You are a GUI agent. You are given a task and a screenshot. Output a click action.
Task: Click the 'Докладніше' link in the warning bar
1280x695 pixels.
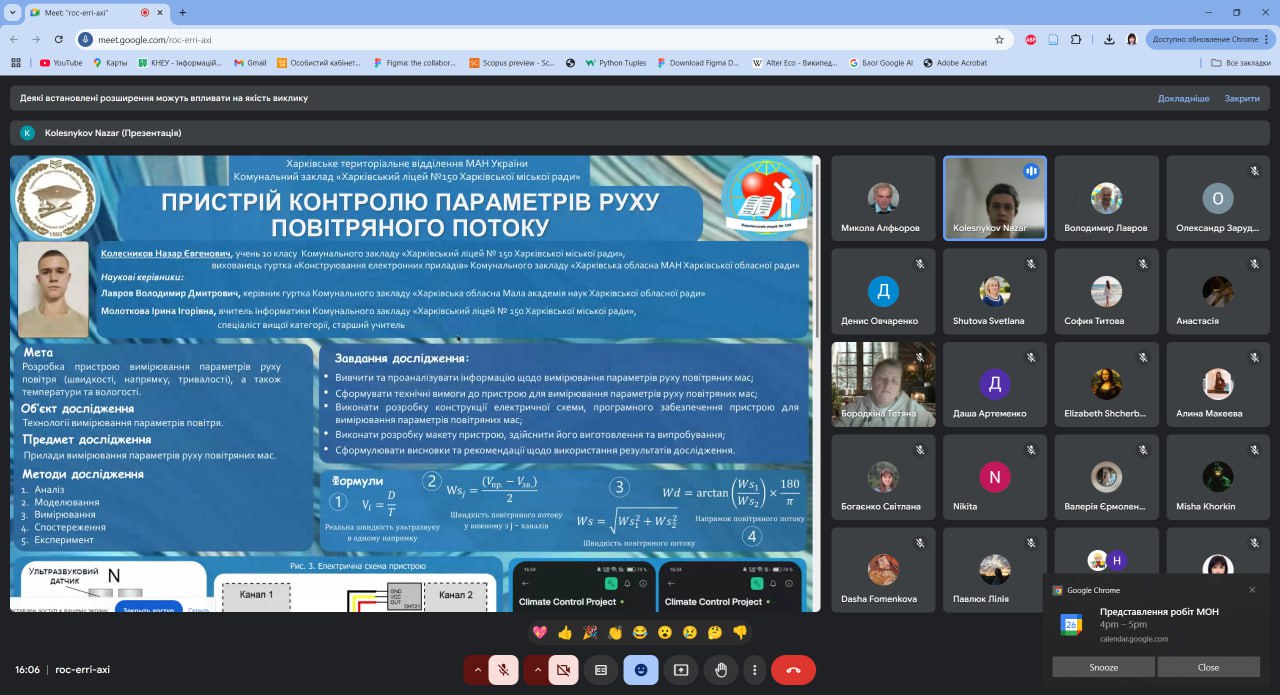(1183, 99)
